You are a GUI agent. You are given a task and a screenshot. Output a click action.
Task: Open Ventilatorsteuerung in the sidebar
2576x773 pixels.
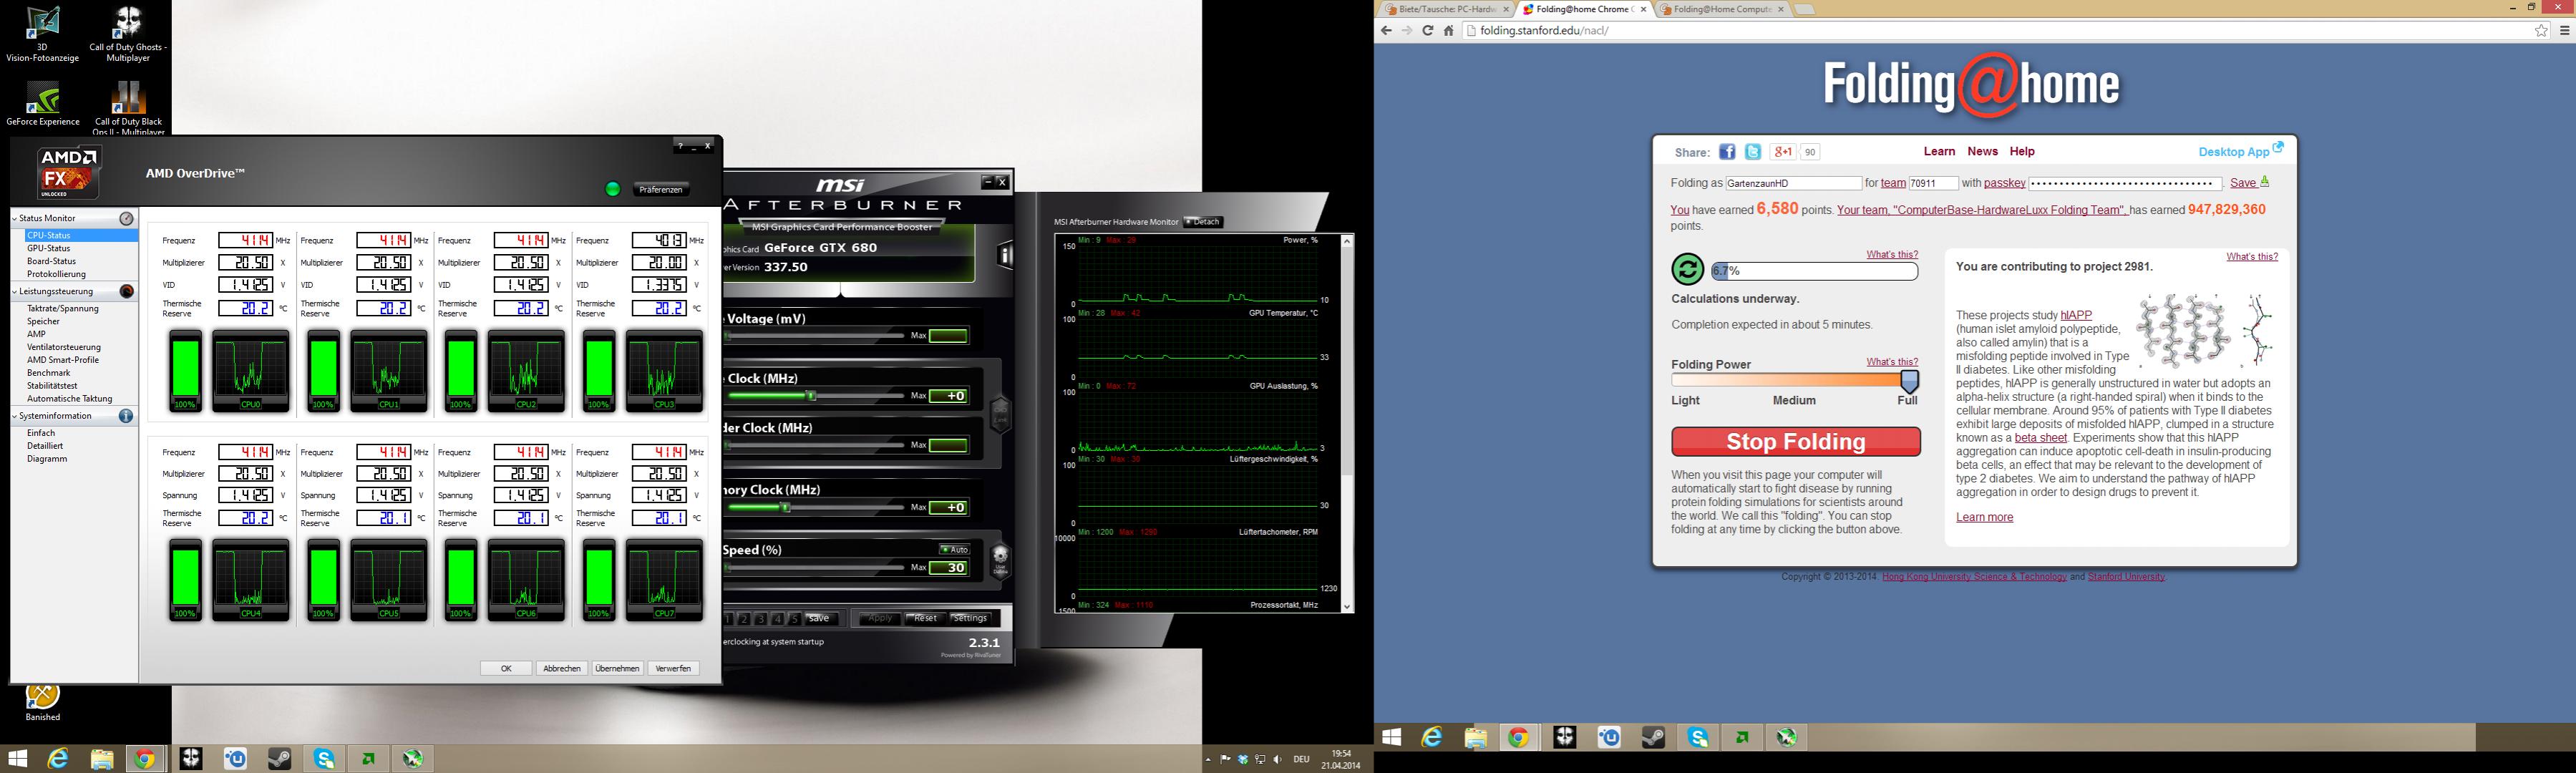point(64,347)
